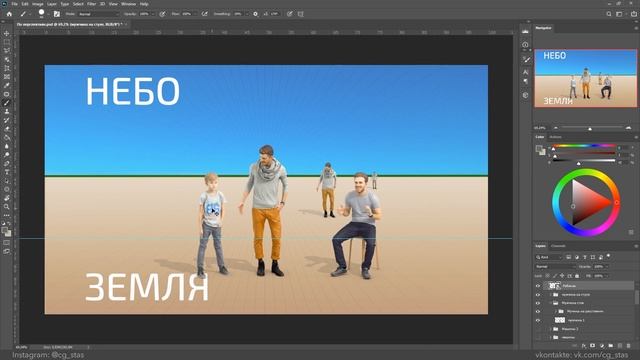Open the layer filter Kind dropdown
This screenshot has width=640, height=360.
(549, 257)
